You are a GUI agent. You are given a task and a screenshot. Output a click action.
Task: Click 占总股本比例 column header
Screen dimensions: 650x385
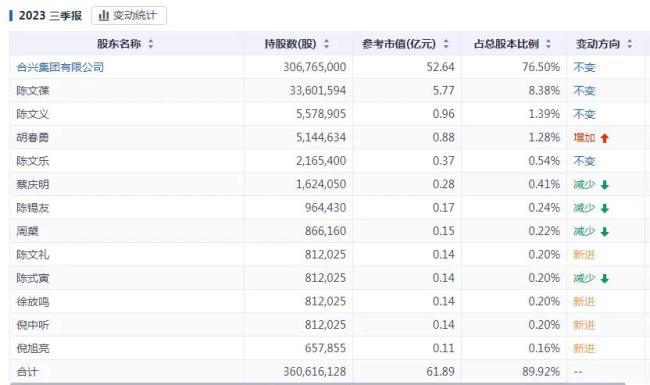(513, 44)
